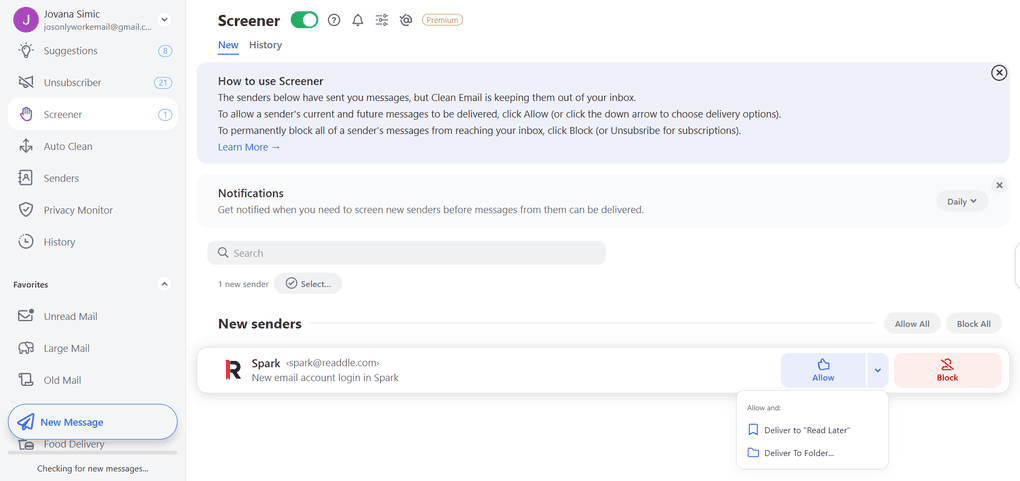Viewport: 1020px width, 481px height.
Task: Dismiss the Notifications card
Action: (999, 186)
